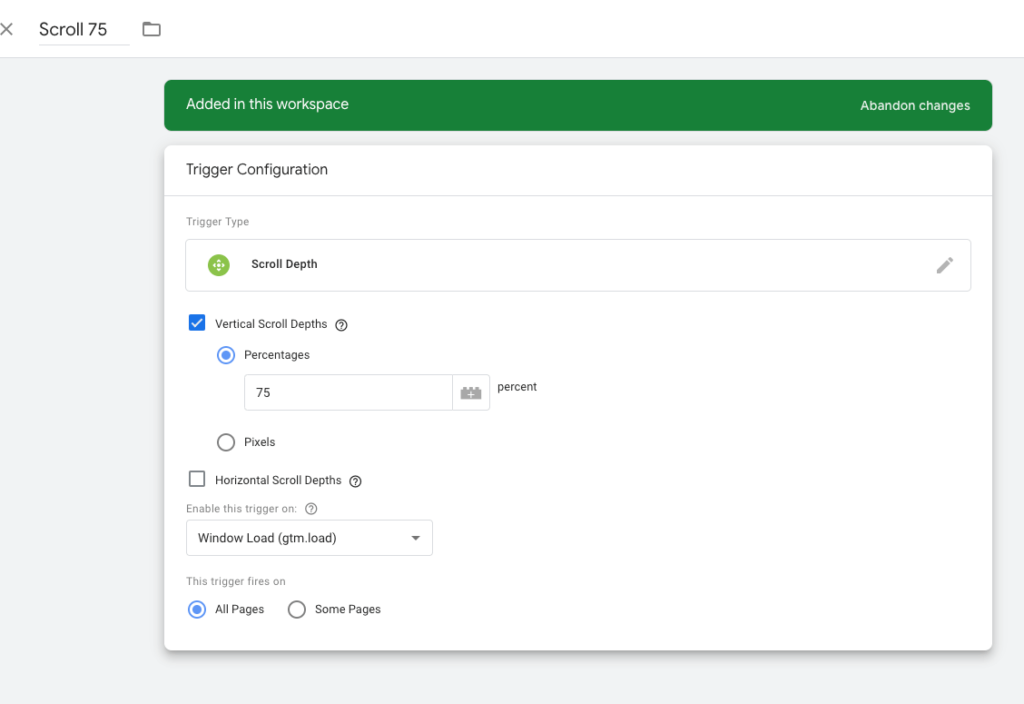Viewport: 1024px width, 704px height.
Task: Click the percentages input containing 75
Action: [348, 392]
